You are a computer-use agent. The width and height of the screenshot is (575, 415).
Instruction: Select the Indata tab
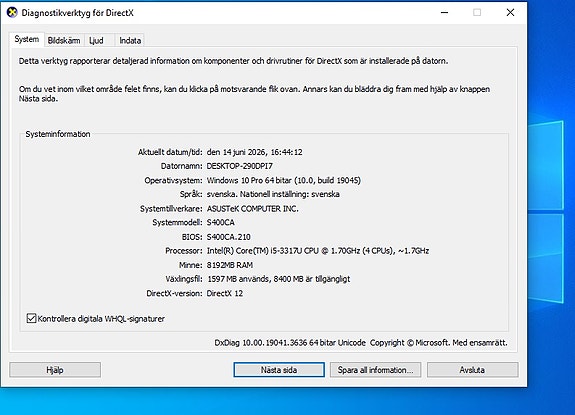(x=130, y=40)
